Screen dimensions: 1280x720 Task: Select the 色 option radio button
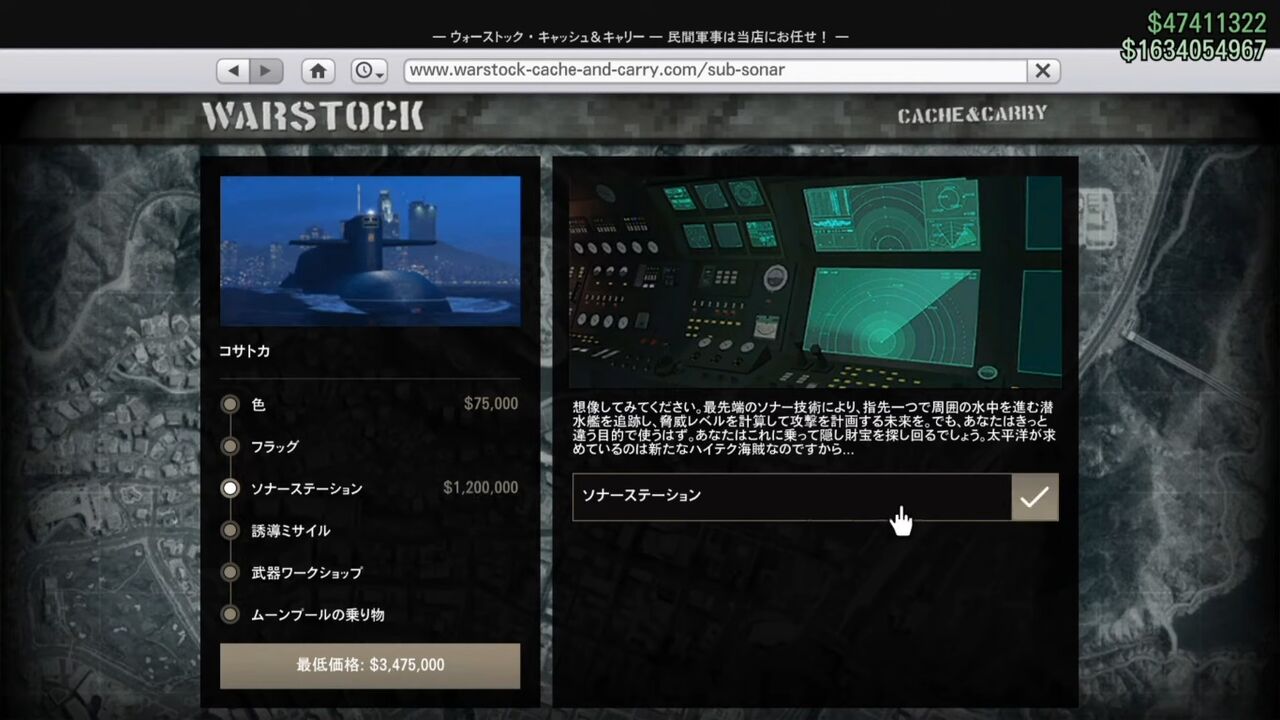tap(230, 404)
